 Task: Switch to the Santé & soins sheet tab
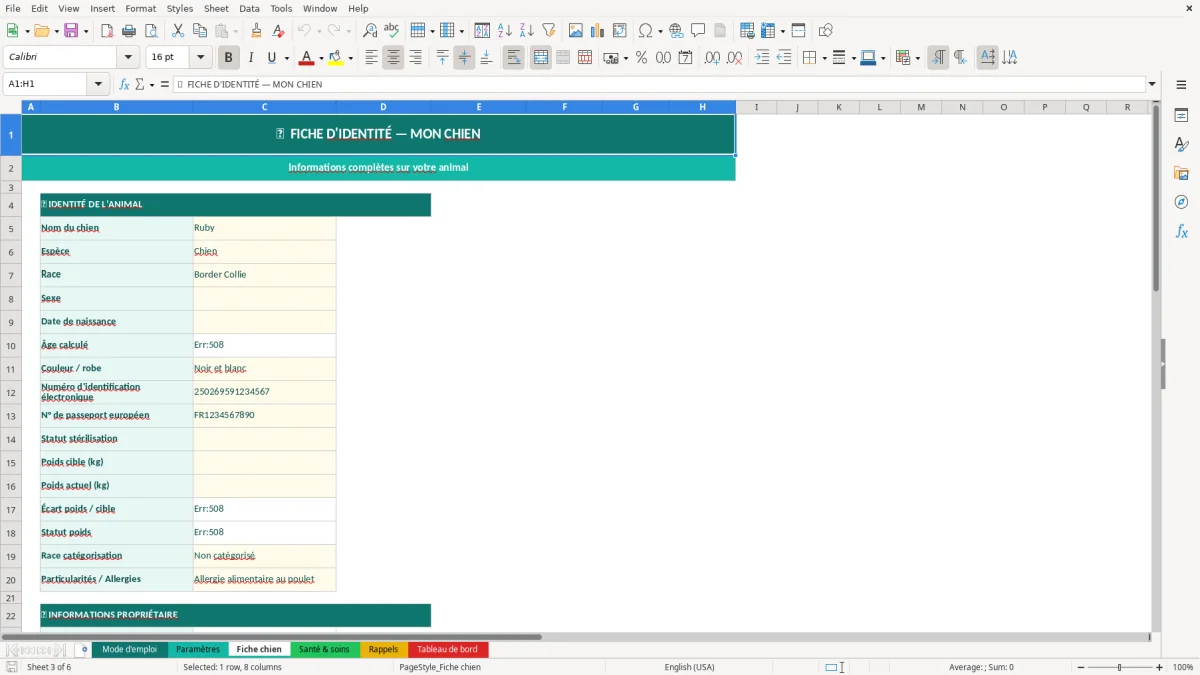point(324,649)
